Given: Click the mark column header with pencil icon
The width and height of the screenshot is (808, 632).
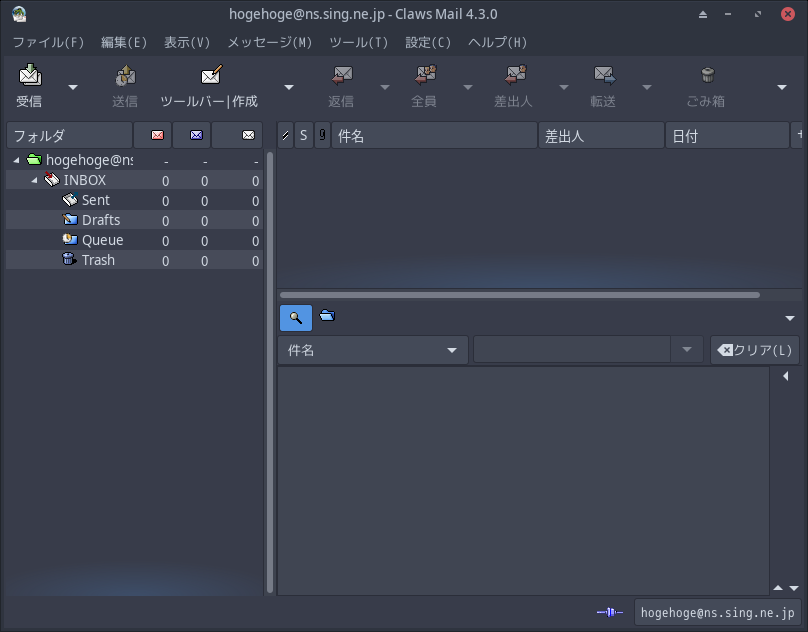Looking at the screenshot, I should (x=285, y=136).
